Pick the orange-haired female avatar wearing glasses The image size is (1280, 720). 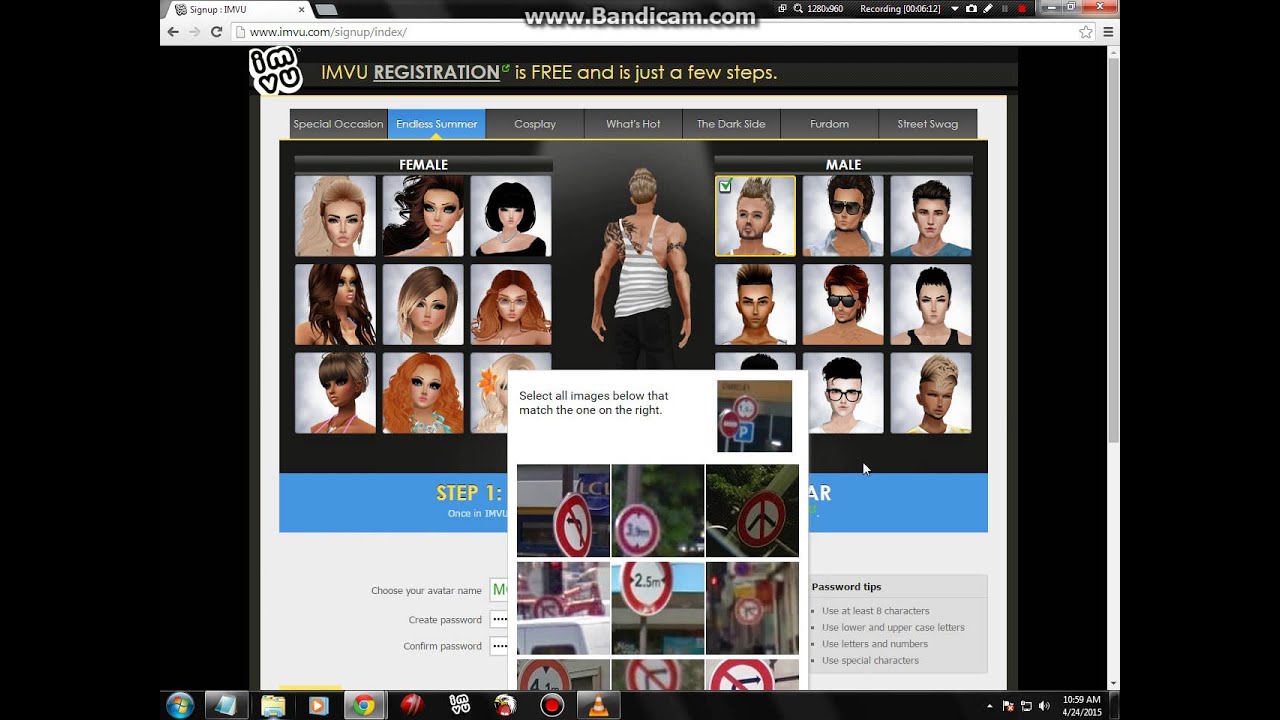(x=511, y=304)
